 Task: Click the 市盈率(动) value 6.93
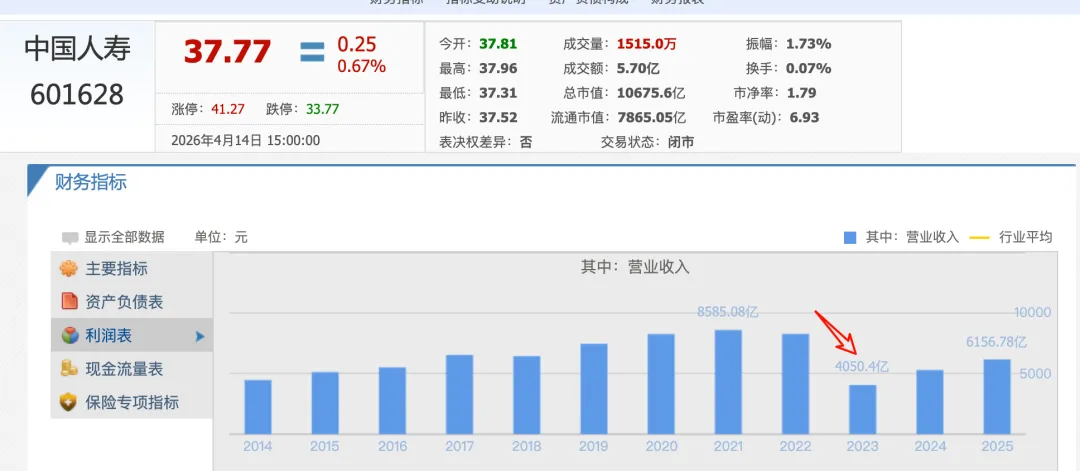coord(804,117)
